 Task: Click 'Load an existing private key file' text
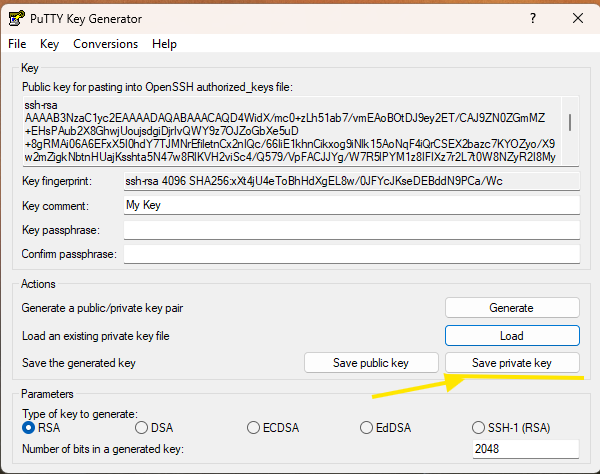(96, 336)
